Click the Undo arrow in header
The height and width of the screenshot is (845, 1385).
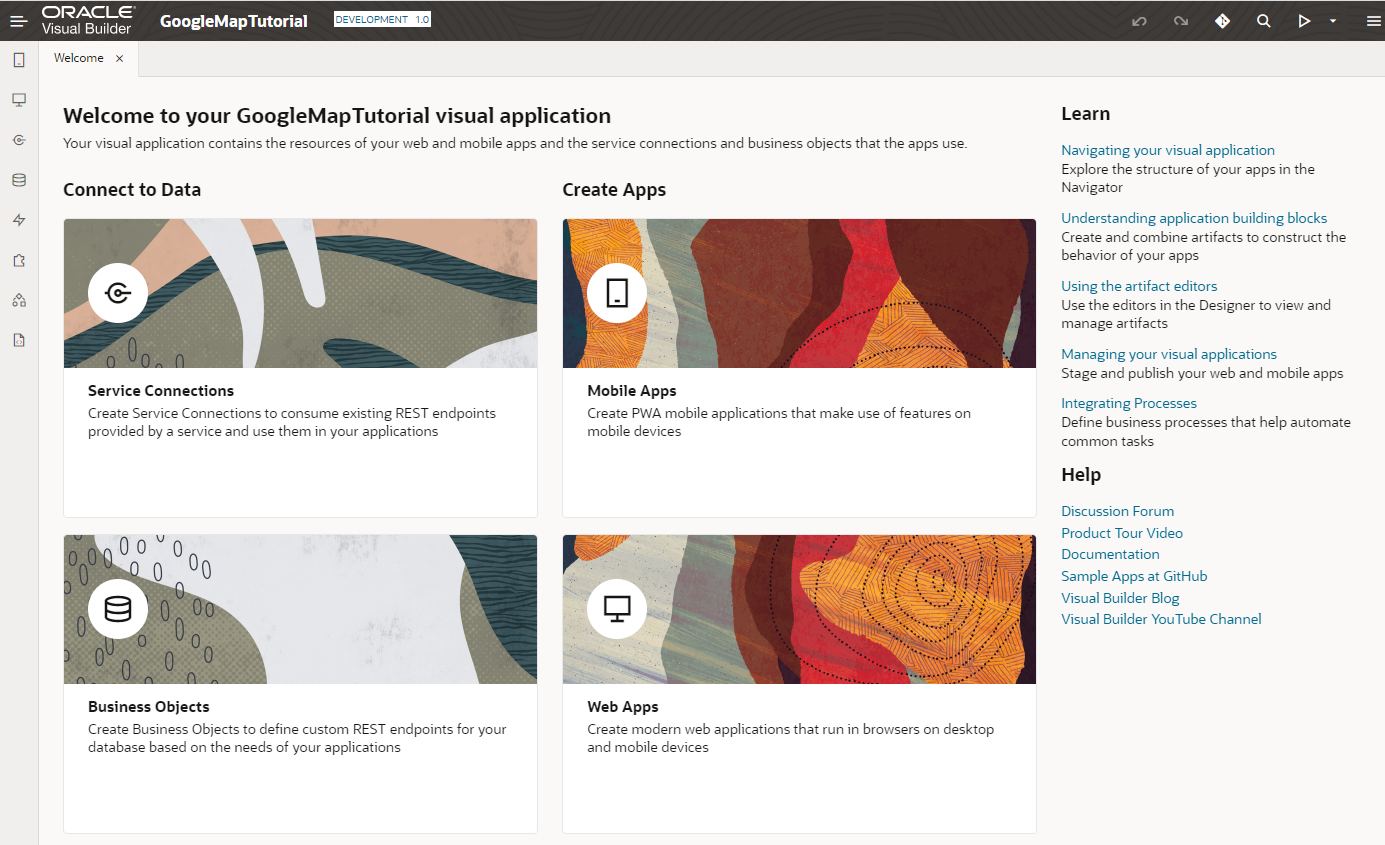1139,21
